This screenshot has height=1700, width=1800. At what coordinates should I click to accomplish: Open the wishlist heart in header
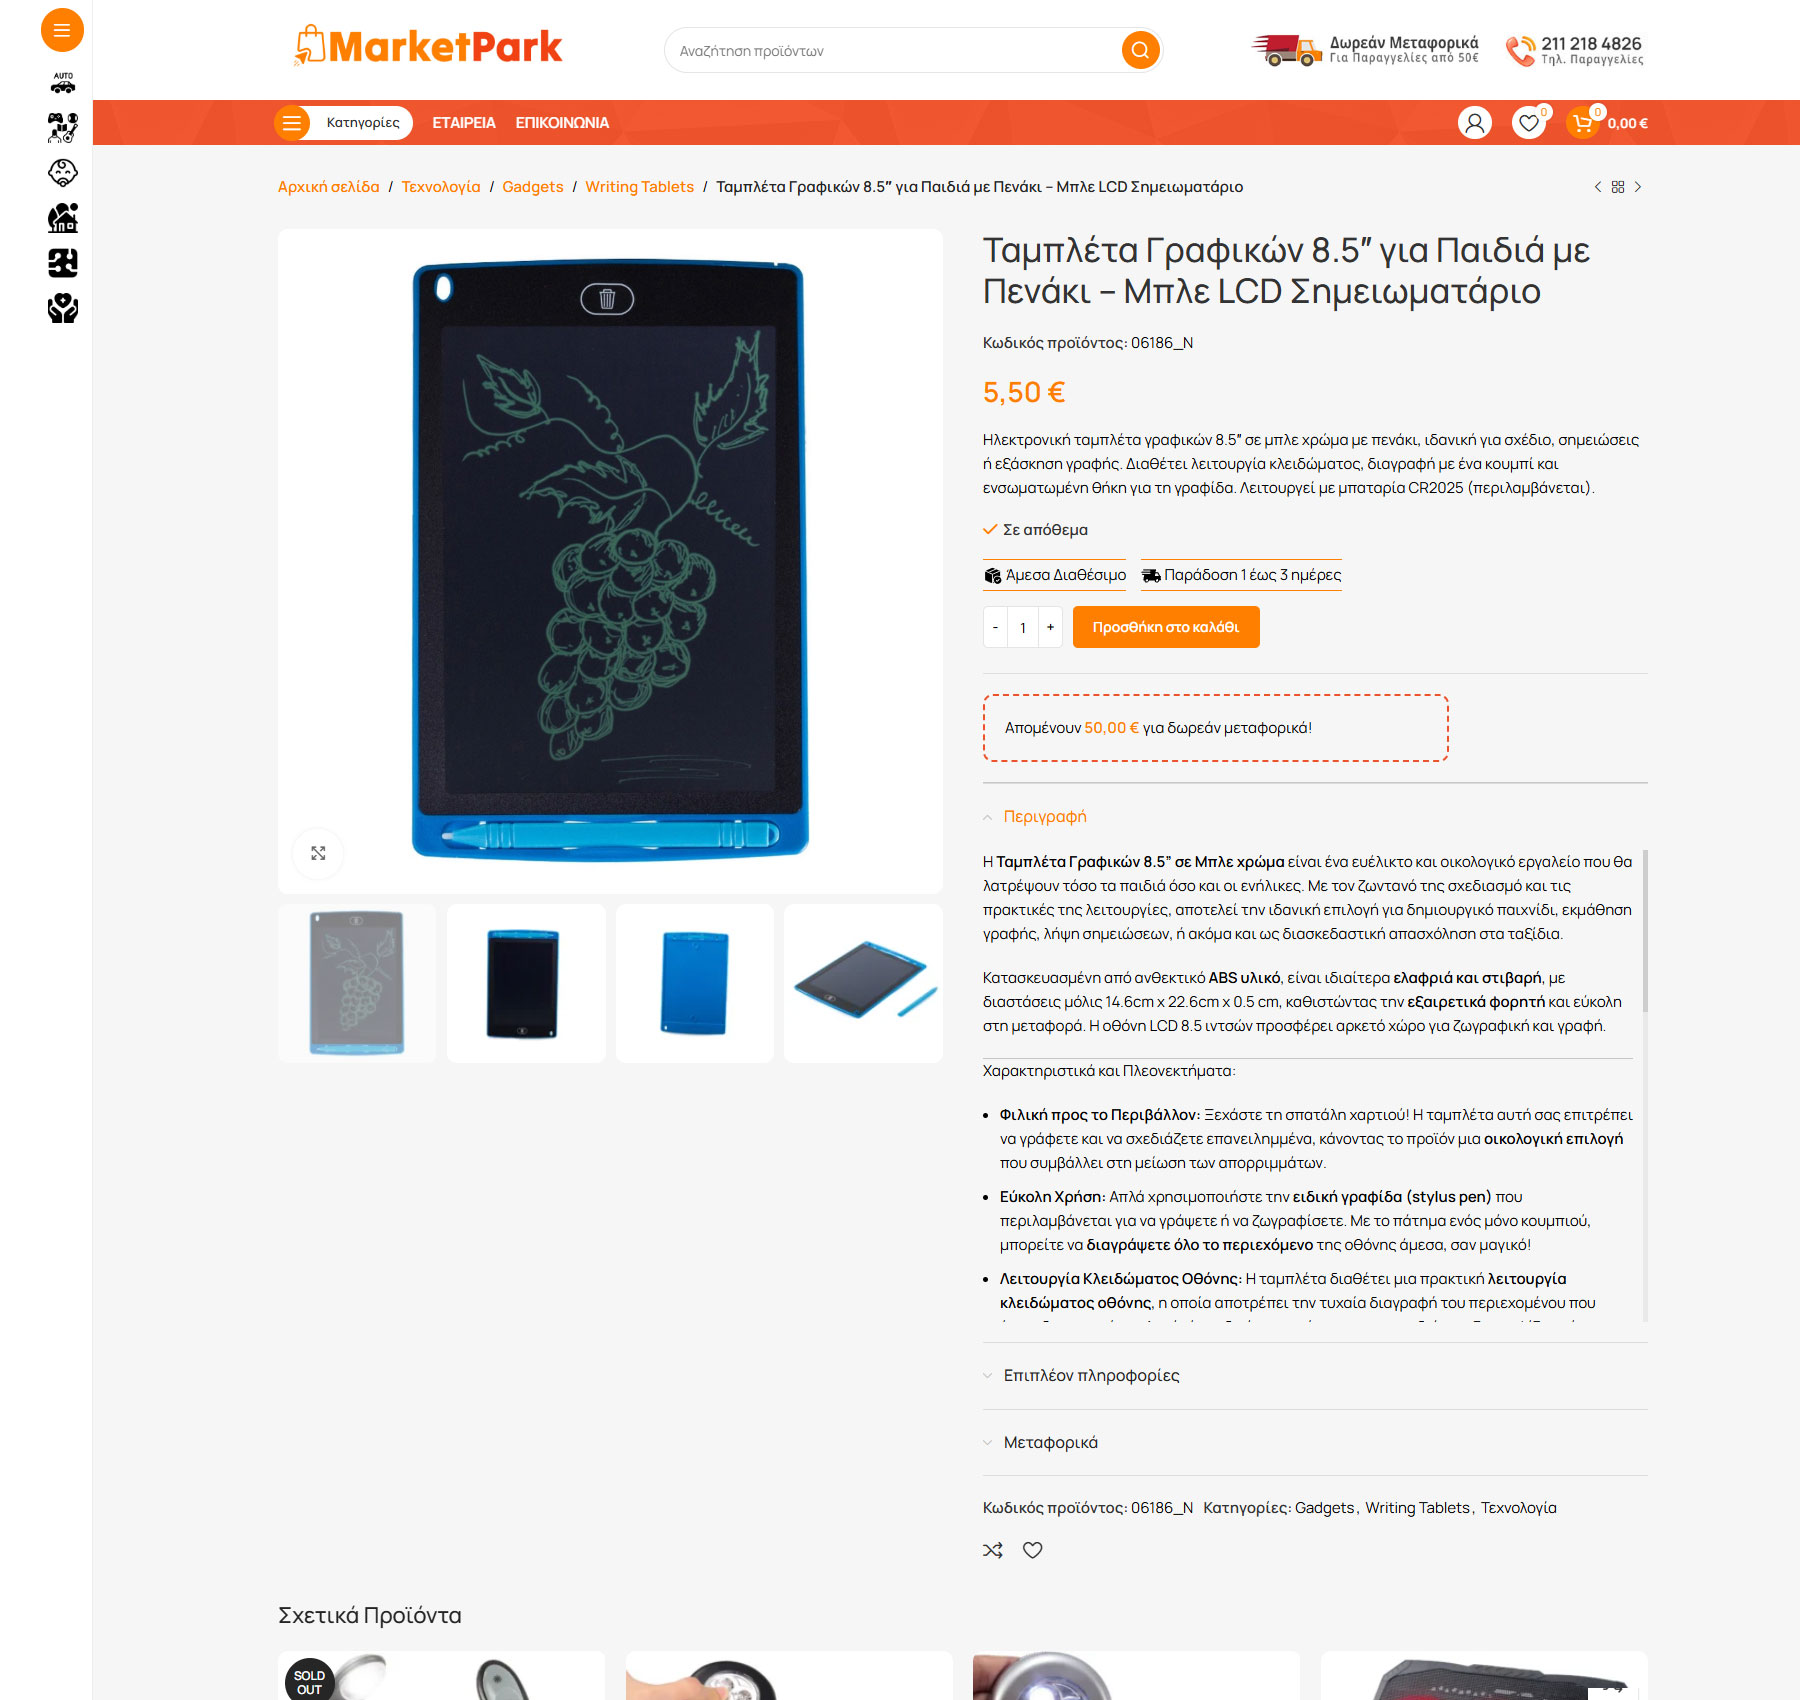[x=1528, y=123]
